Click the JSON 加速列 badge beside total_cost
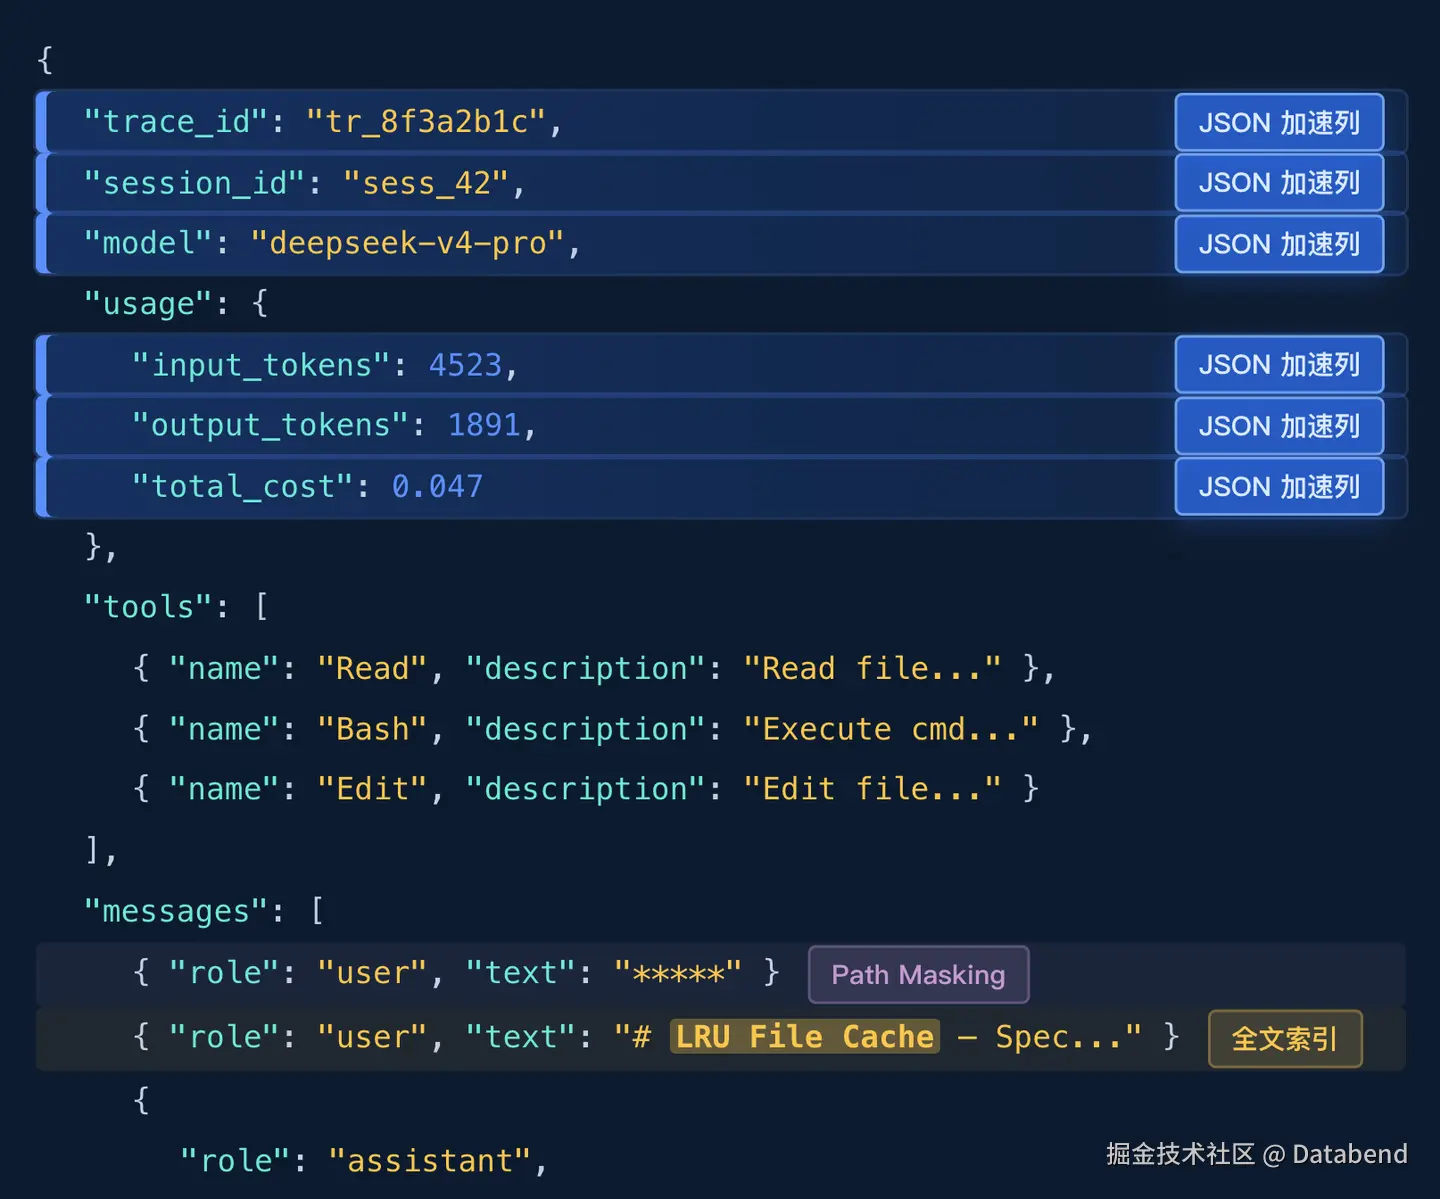 1279,486
